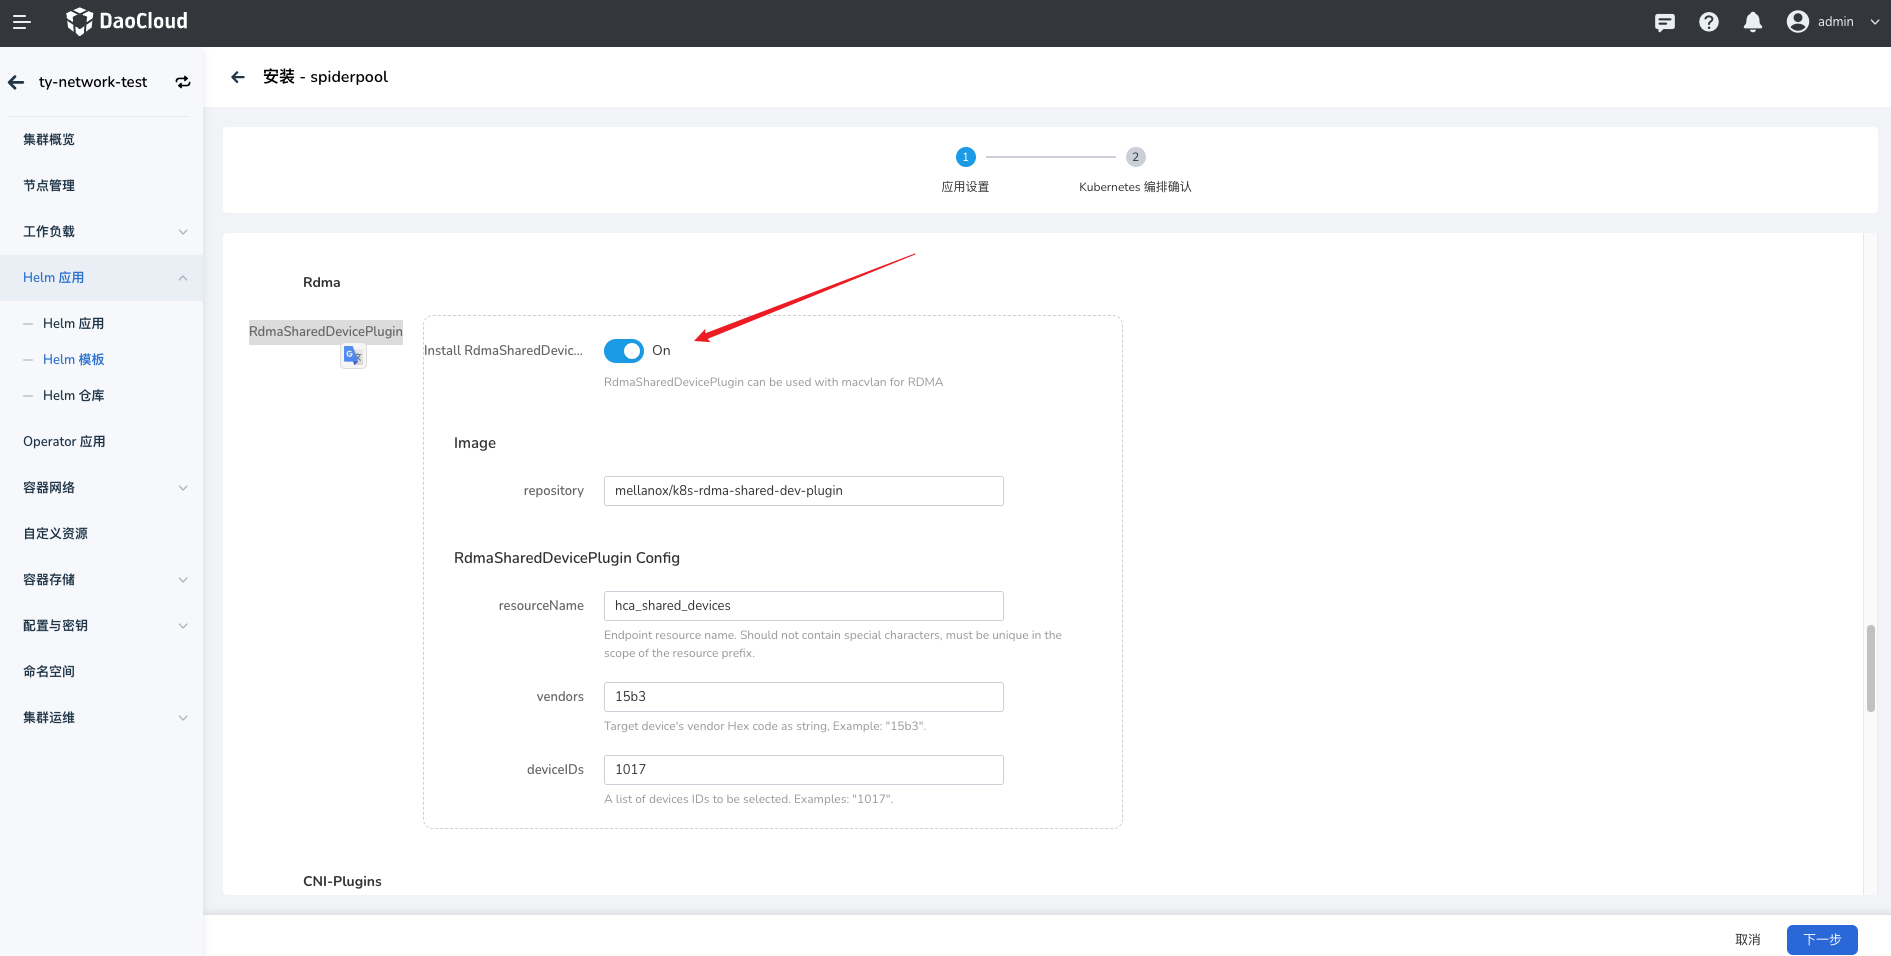Screen dimensions: 1891x956
Task: Click the switch cluster icon beside ty-network-test
Action: 183,82
